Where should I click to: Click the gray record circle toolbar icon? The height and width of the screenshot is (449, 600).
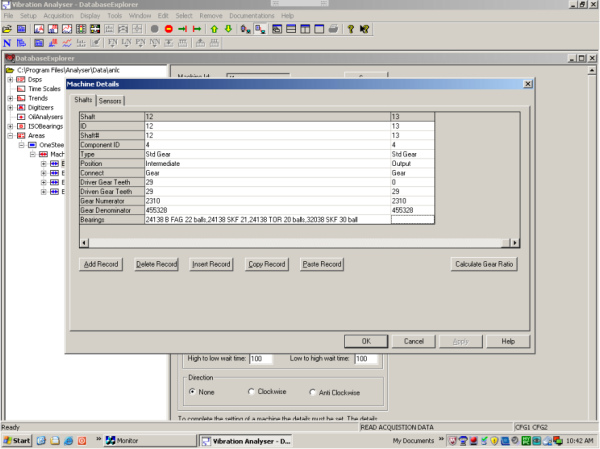coord(155,29)
